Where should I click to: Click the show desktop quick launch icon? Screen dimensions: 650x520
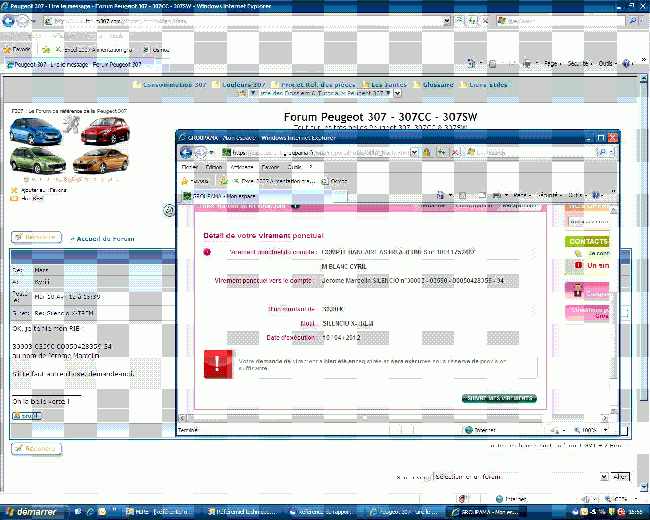coord(78,512)
